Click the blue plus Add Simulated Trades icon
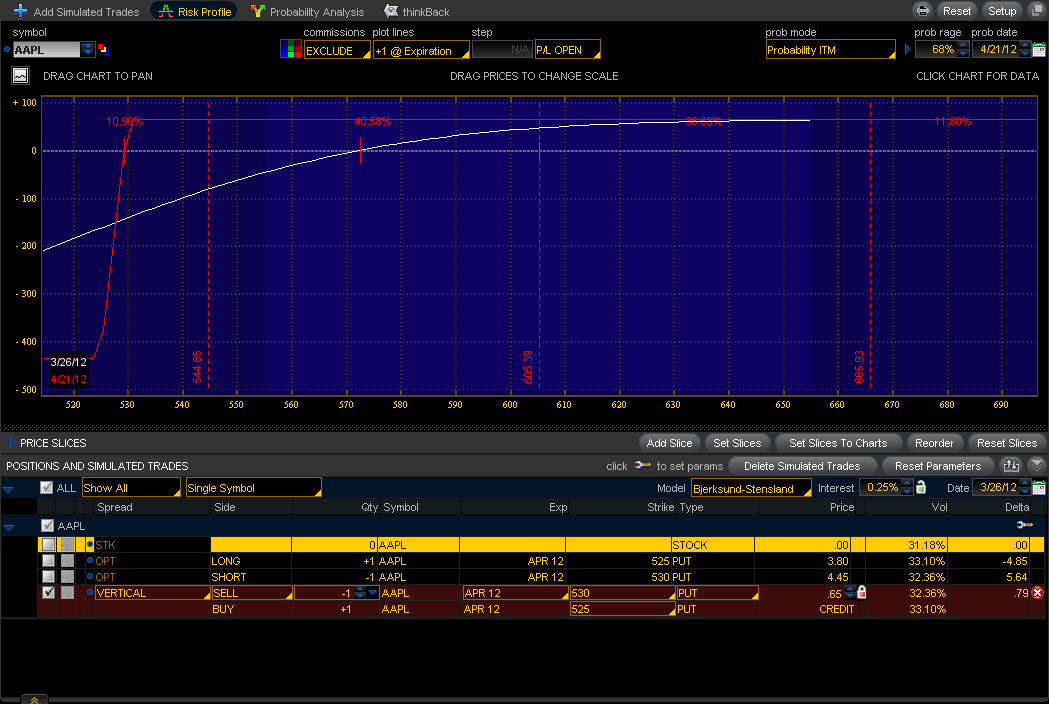 (21, 11)
